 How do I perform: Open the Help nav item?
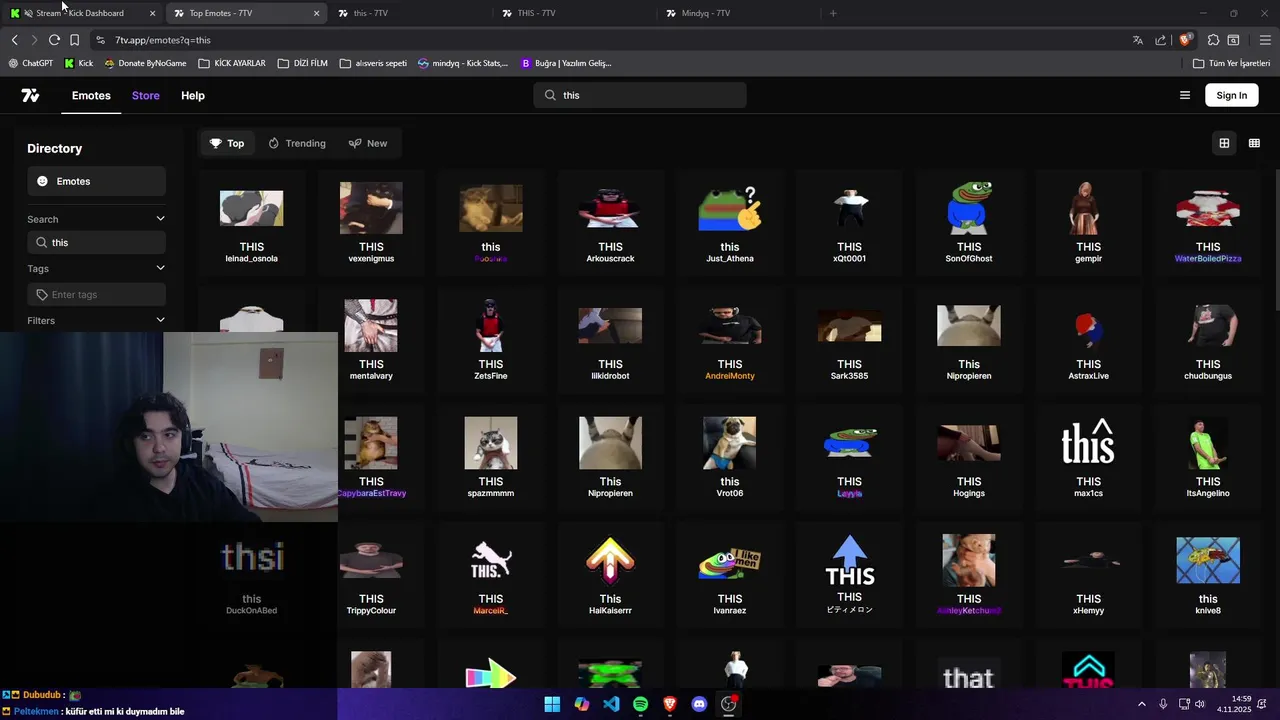(x=193, y=95)
